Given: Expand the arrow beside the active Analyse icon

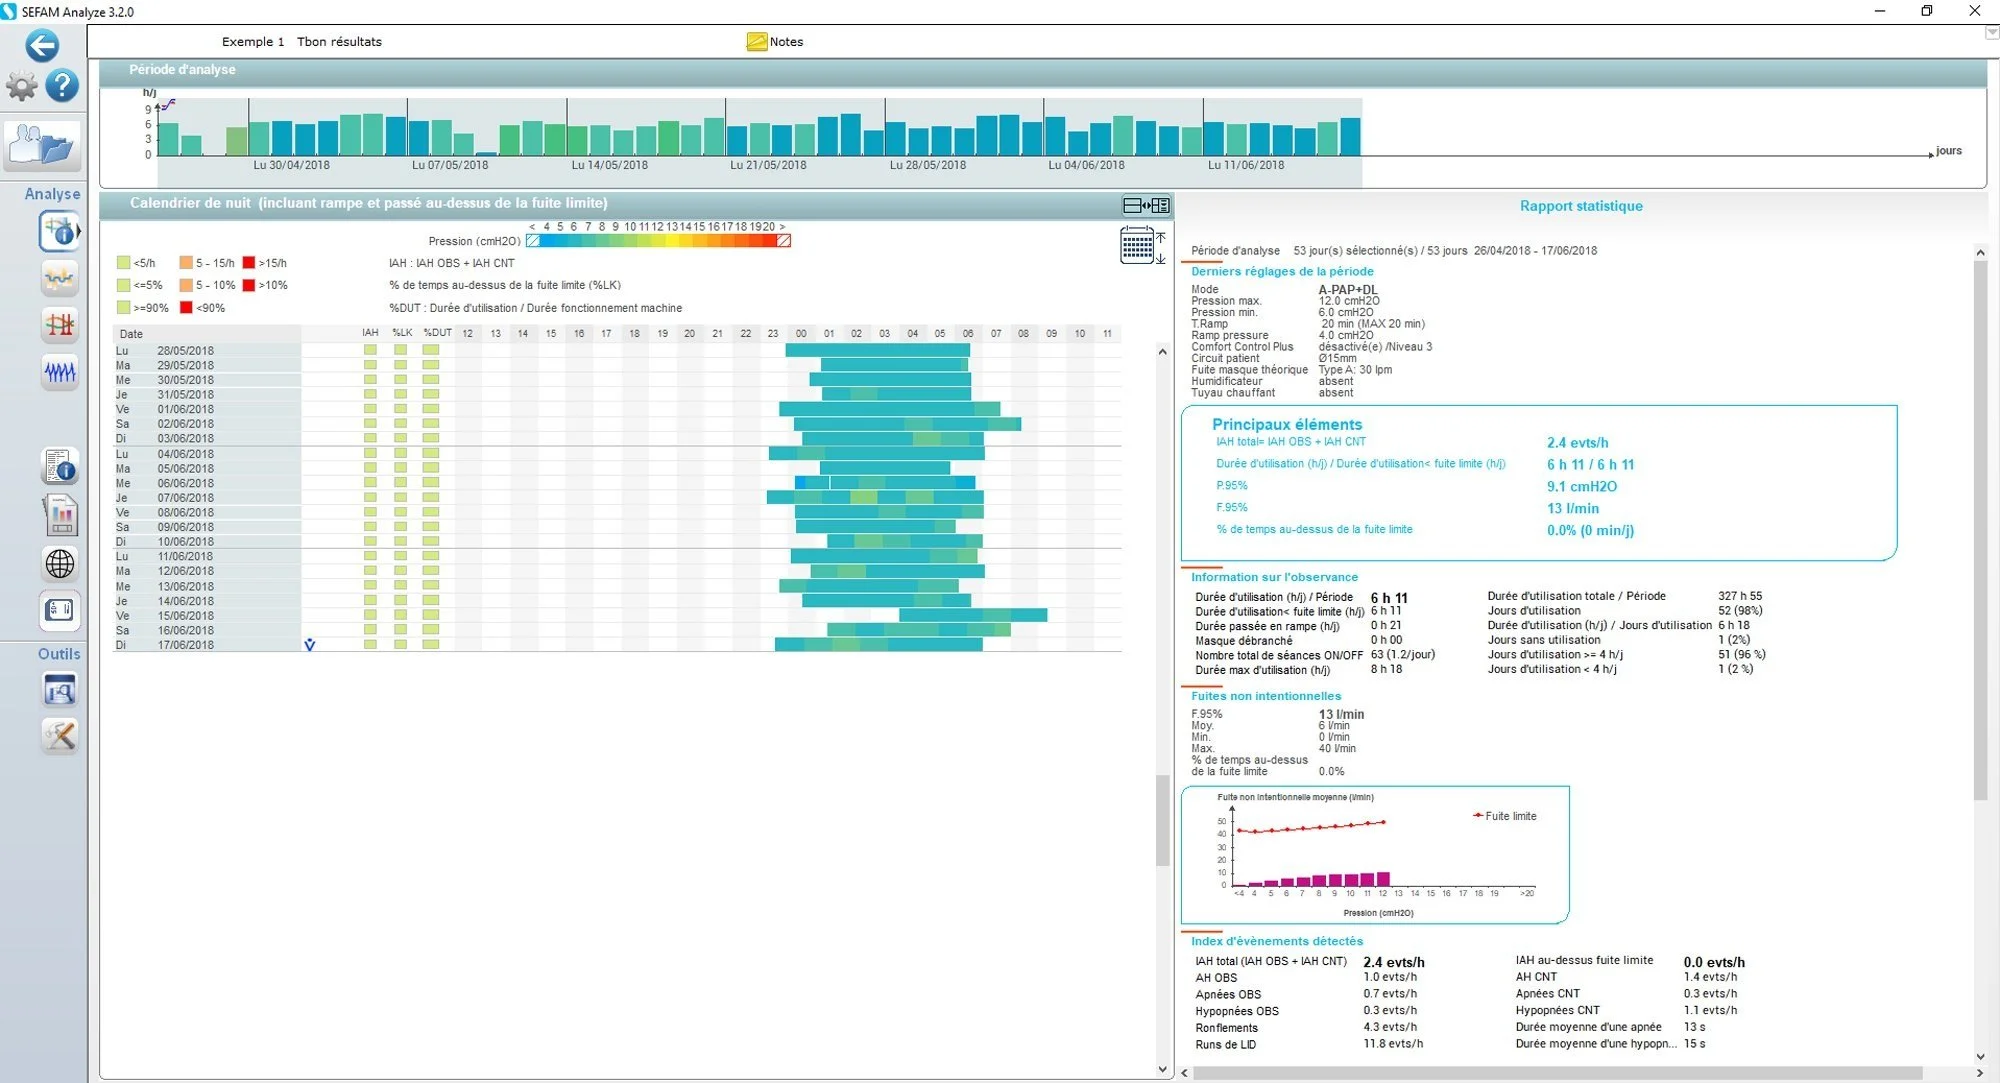Looking at the screenshot, I should [x=78, y=232].
